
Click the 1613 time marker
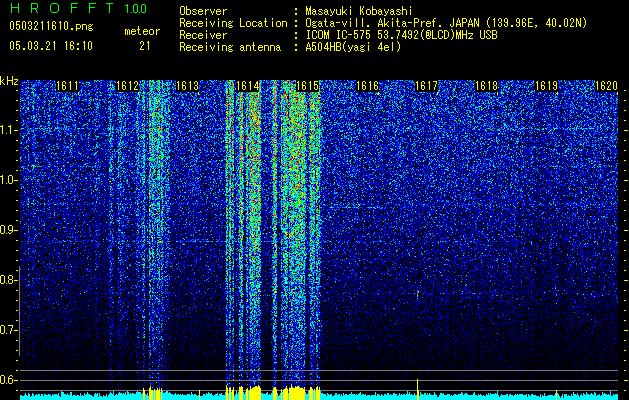point(187,86)
